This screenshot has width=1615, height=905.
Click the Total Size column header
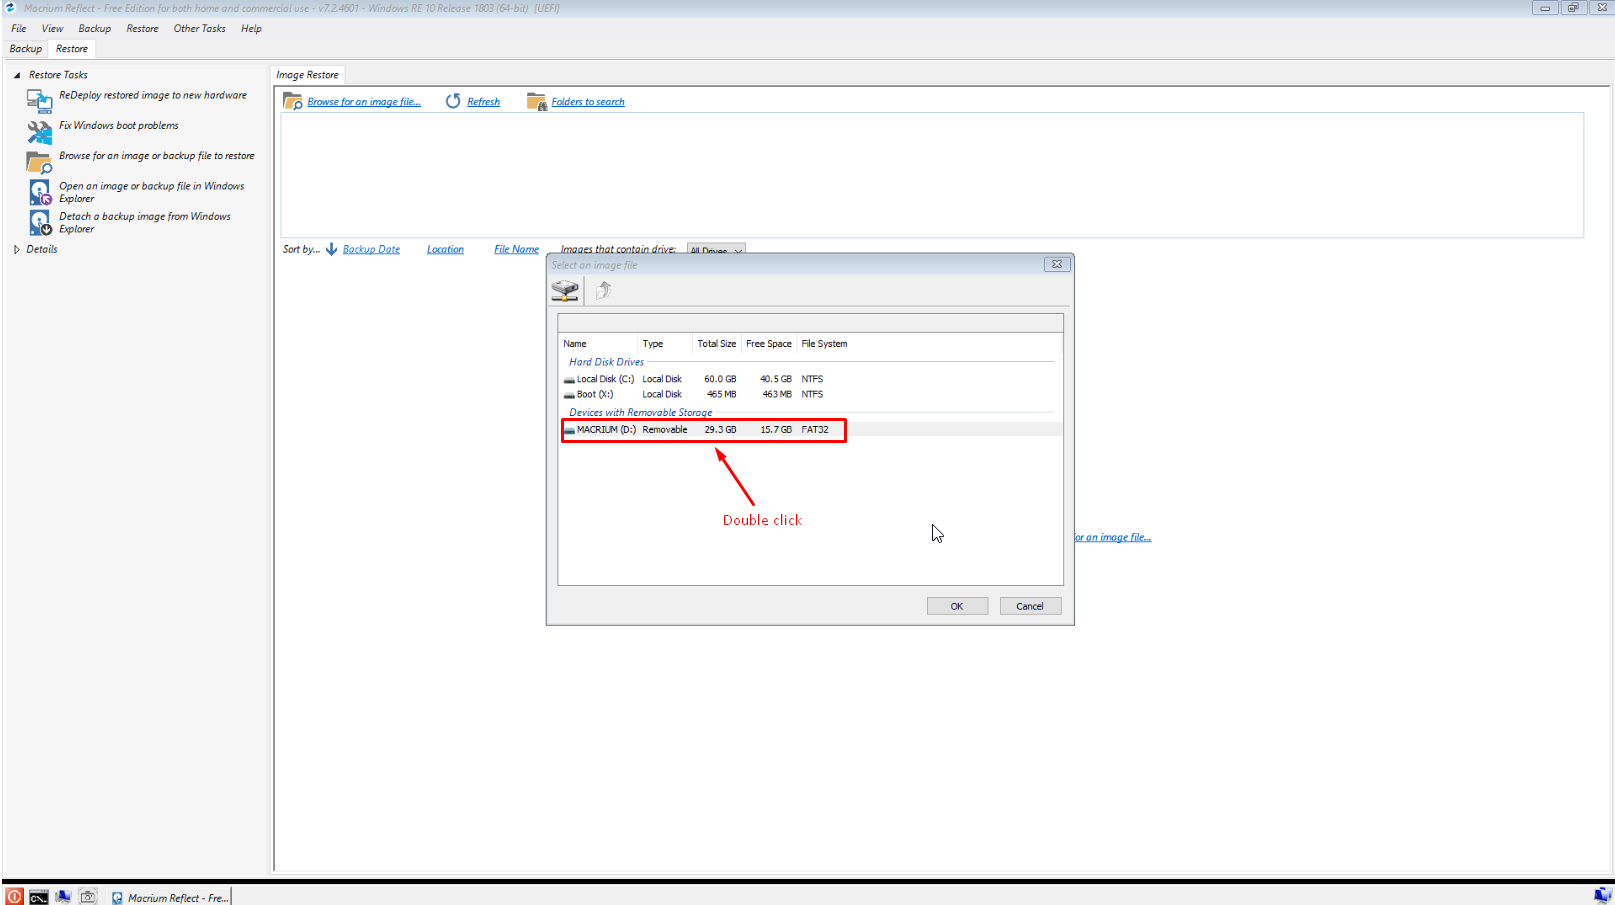click(716, 344)
